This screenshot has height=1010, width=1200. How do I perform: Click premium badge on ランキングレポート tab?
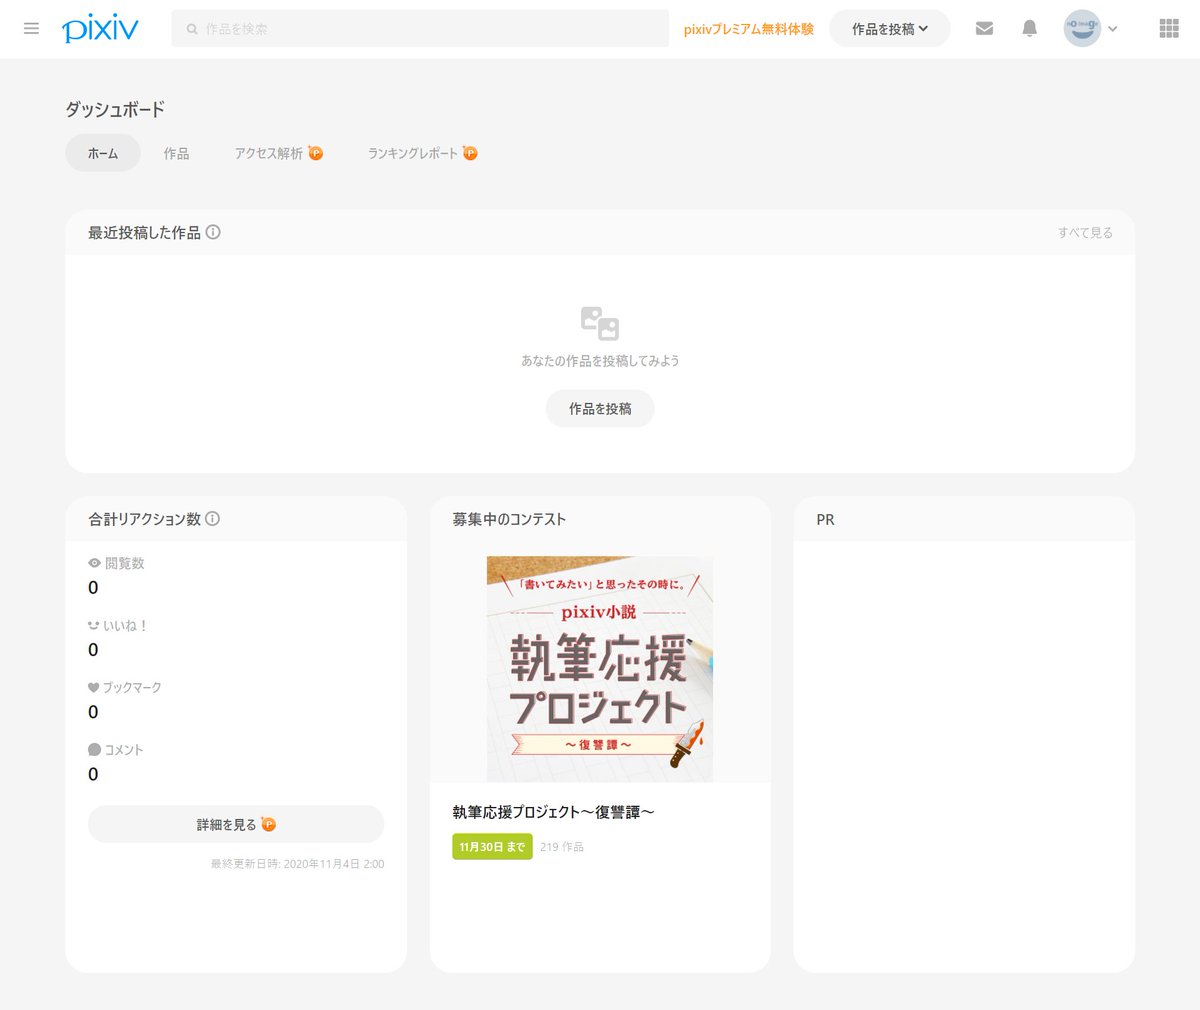(x=470, y=153)
